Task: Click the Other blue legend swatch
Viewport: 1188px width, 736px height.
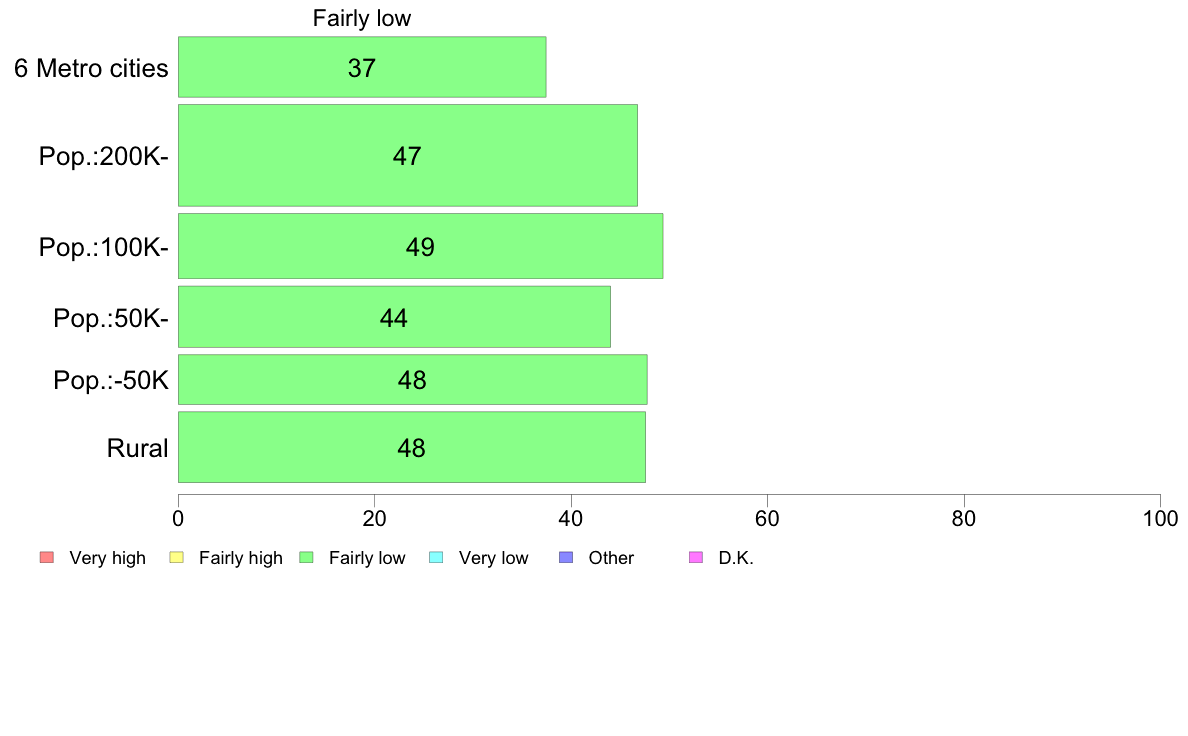Action: (x=566, y=557)
